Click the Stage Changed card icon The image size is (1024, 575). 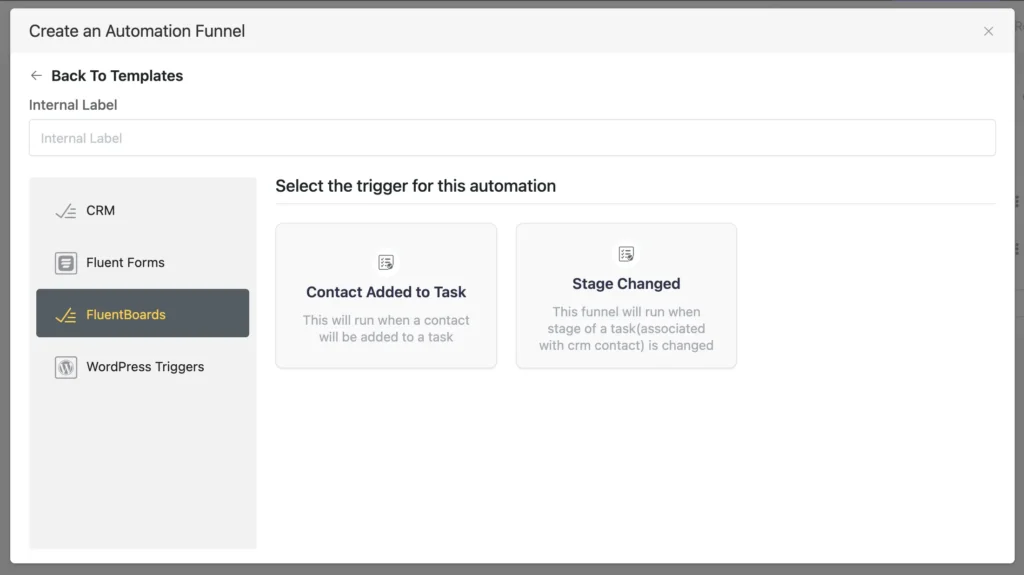coord(626,254)
